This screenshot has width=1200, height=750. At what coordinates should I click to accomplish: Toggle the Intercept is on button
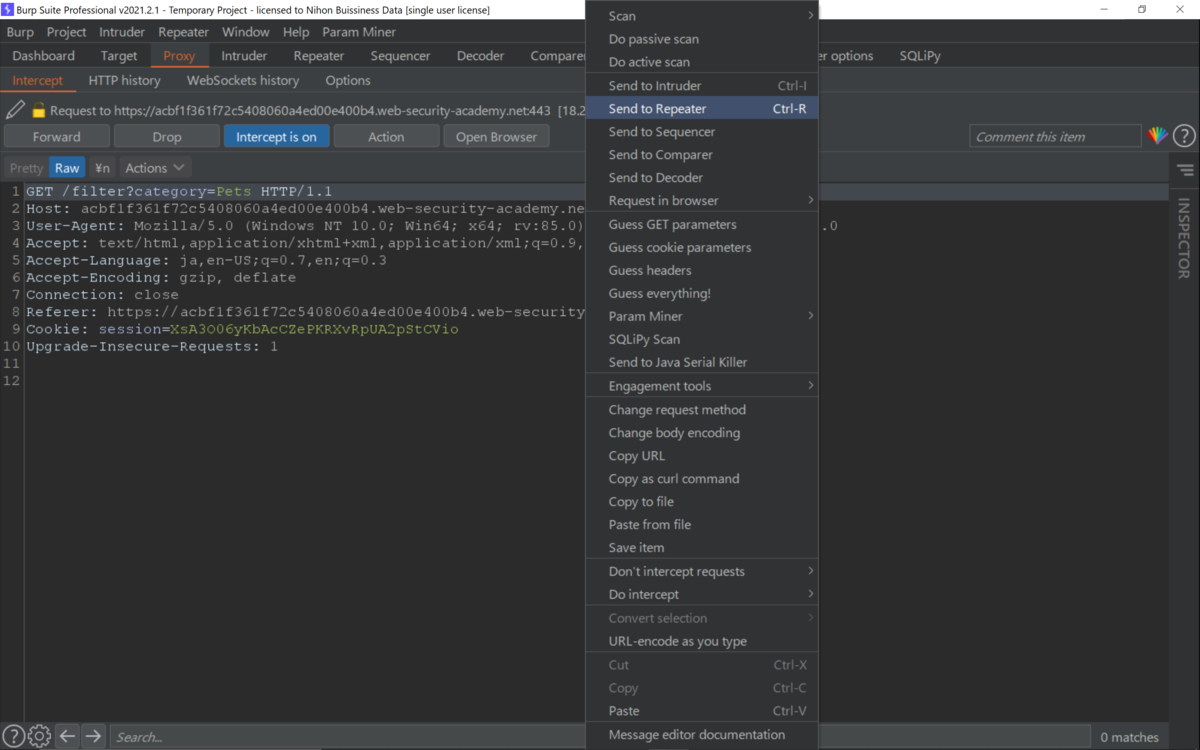(276, 137)
